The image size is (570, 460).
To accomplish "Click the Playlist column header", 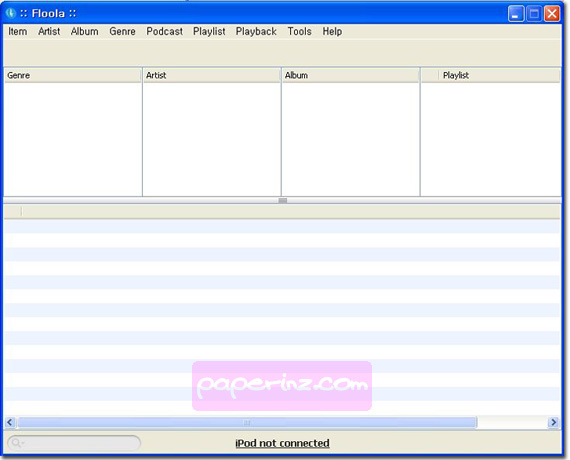I will coord(490,75).
